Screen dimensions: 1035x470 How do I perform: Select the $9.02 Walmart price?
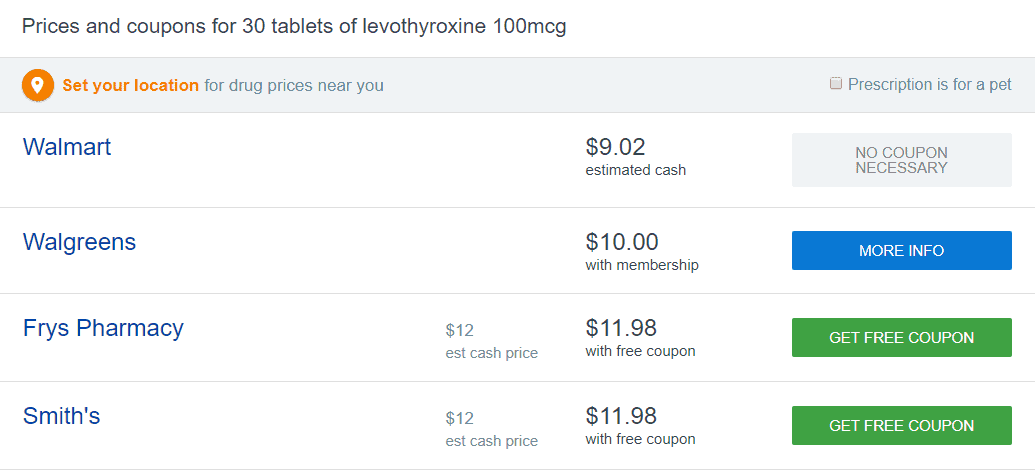click(615, 147)
